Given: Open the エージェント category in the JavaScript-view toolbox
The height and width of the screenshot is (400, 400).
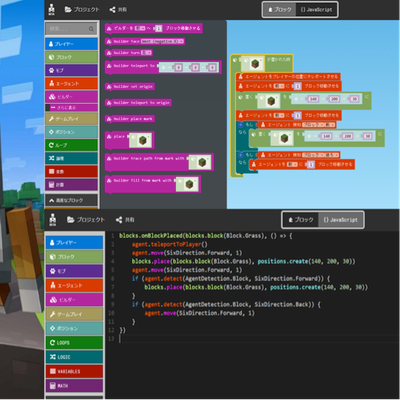Looking at the screenshot, I should point(74,286).
